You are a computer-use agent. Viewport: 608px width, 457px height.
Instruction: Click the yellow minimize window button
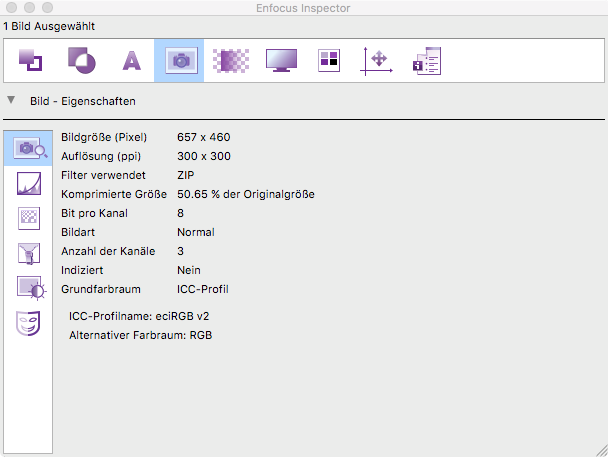tap(31, 9)
